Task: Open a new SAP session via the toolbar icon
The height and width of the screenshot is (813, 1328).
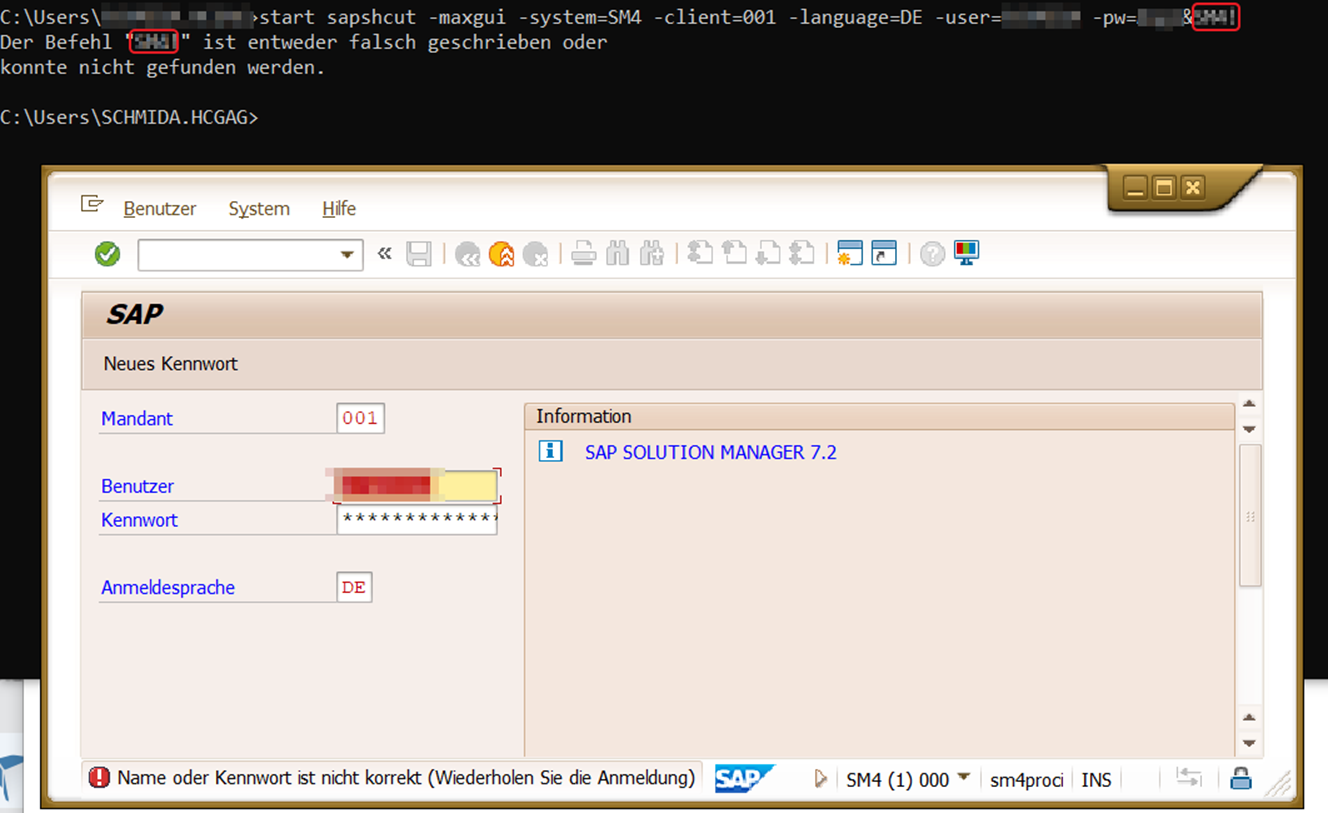Action: 849,253
